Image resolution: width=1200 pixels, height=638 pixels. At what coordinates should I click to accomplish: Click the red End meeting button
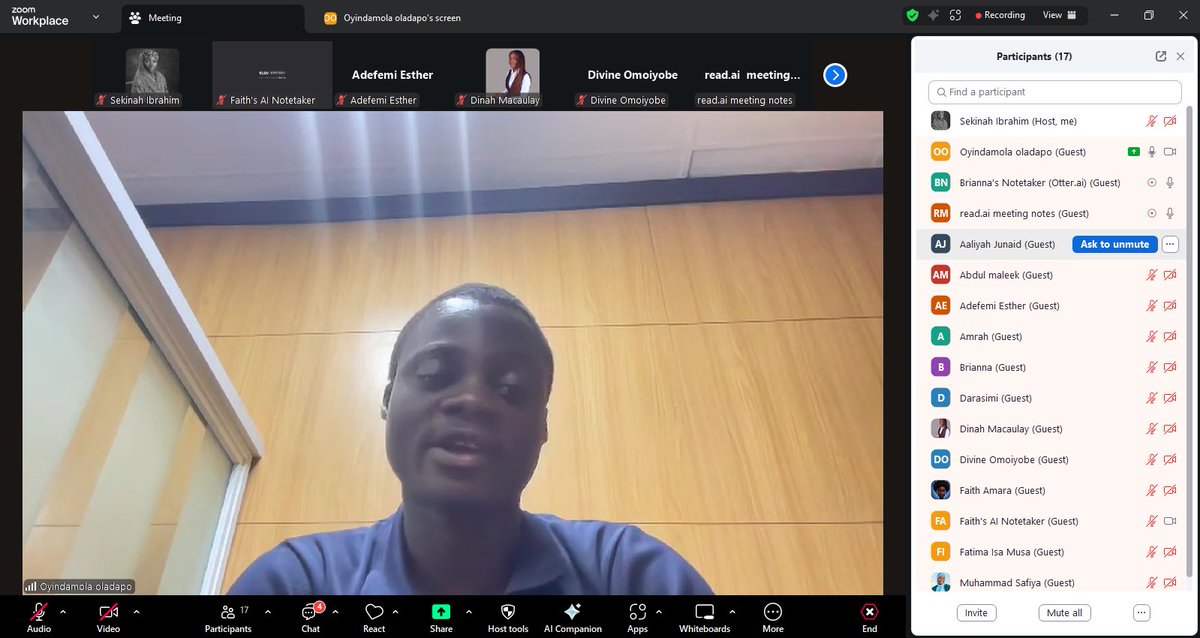point(870,616)
